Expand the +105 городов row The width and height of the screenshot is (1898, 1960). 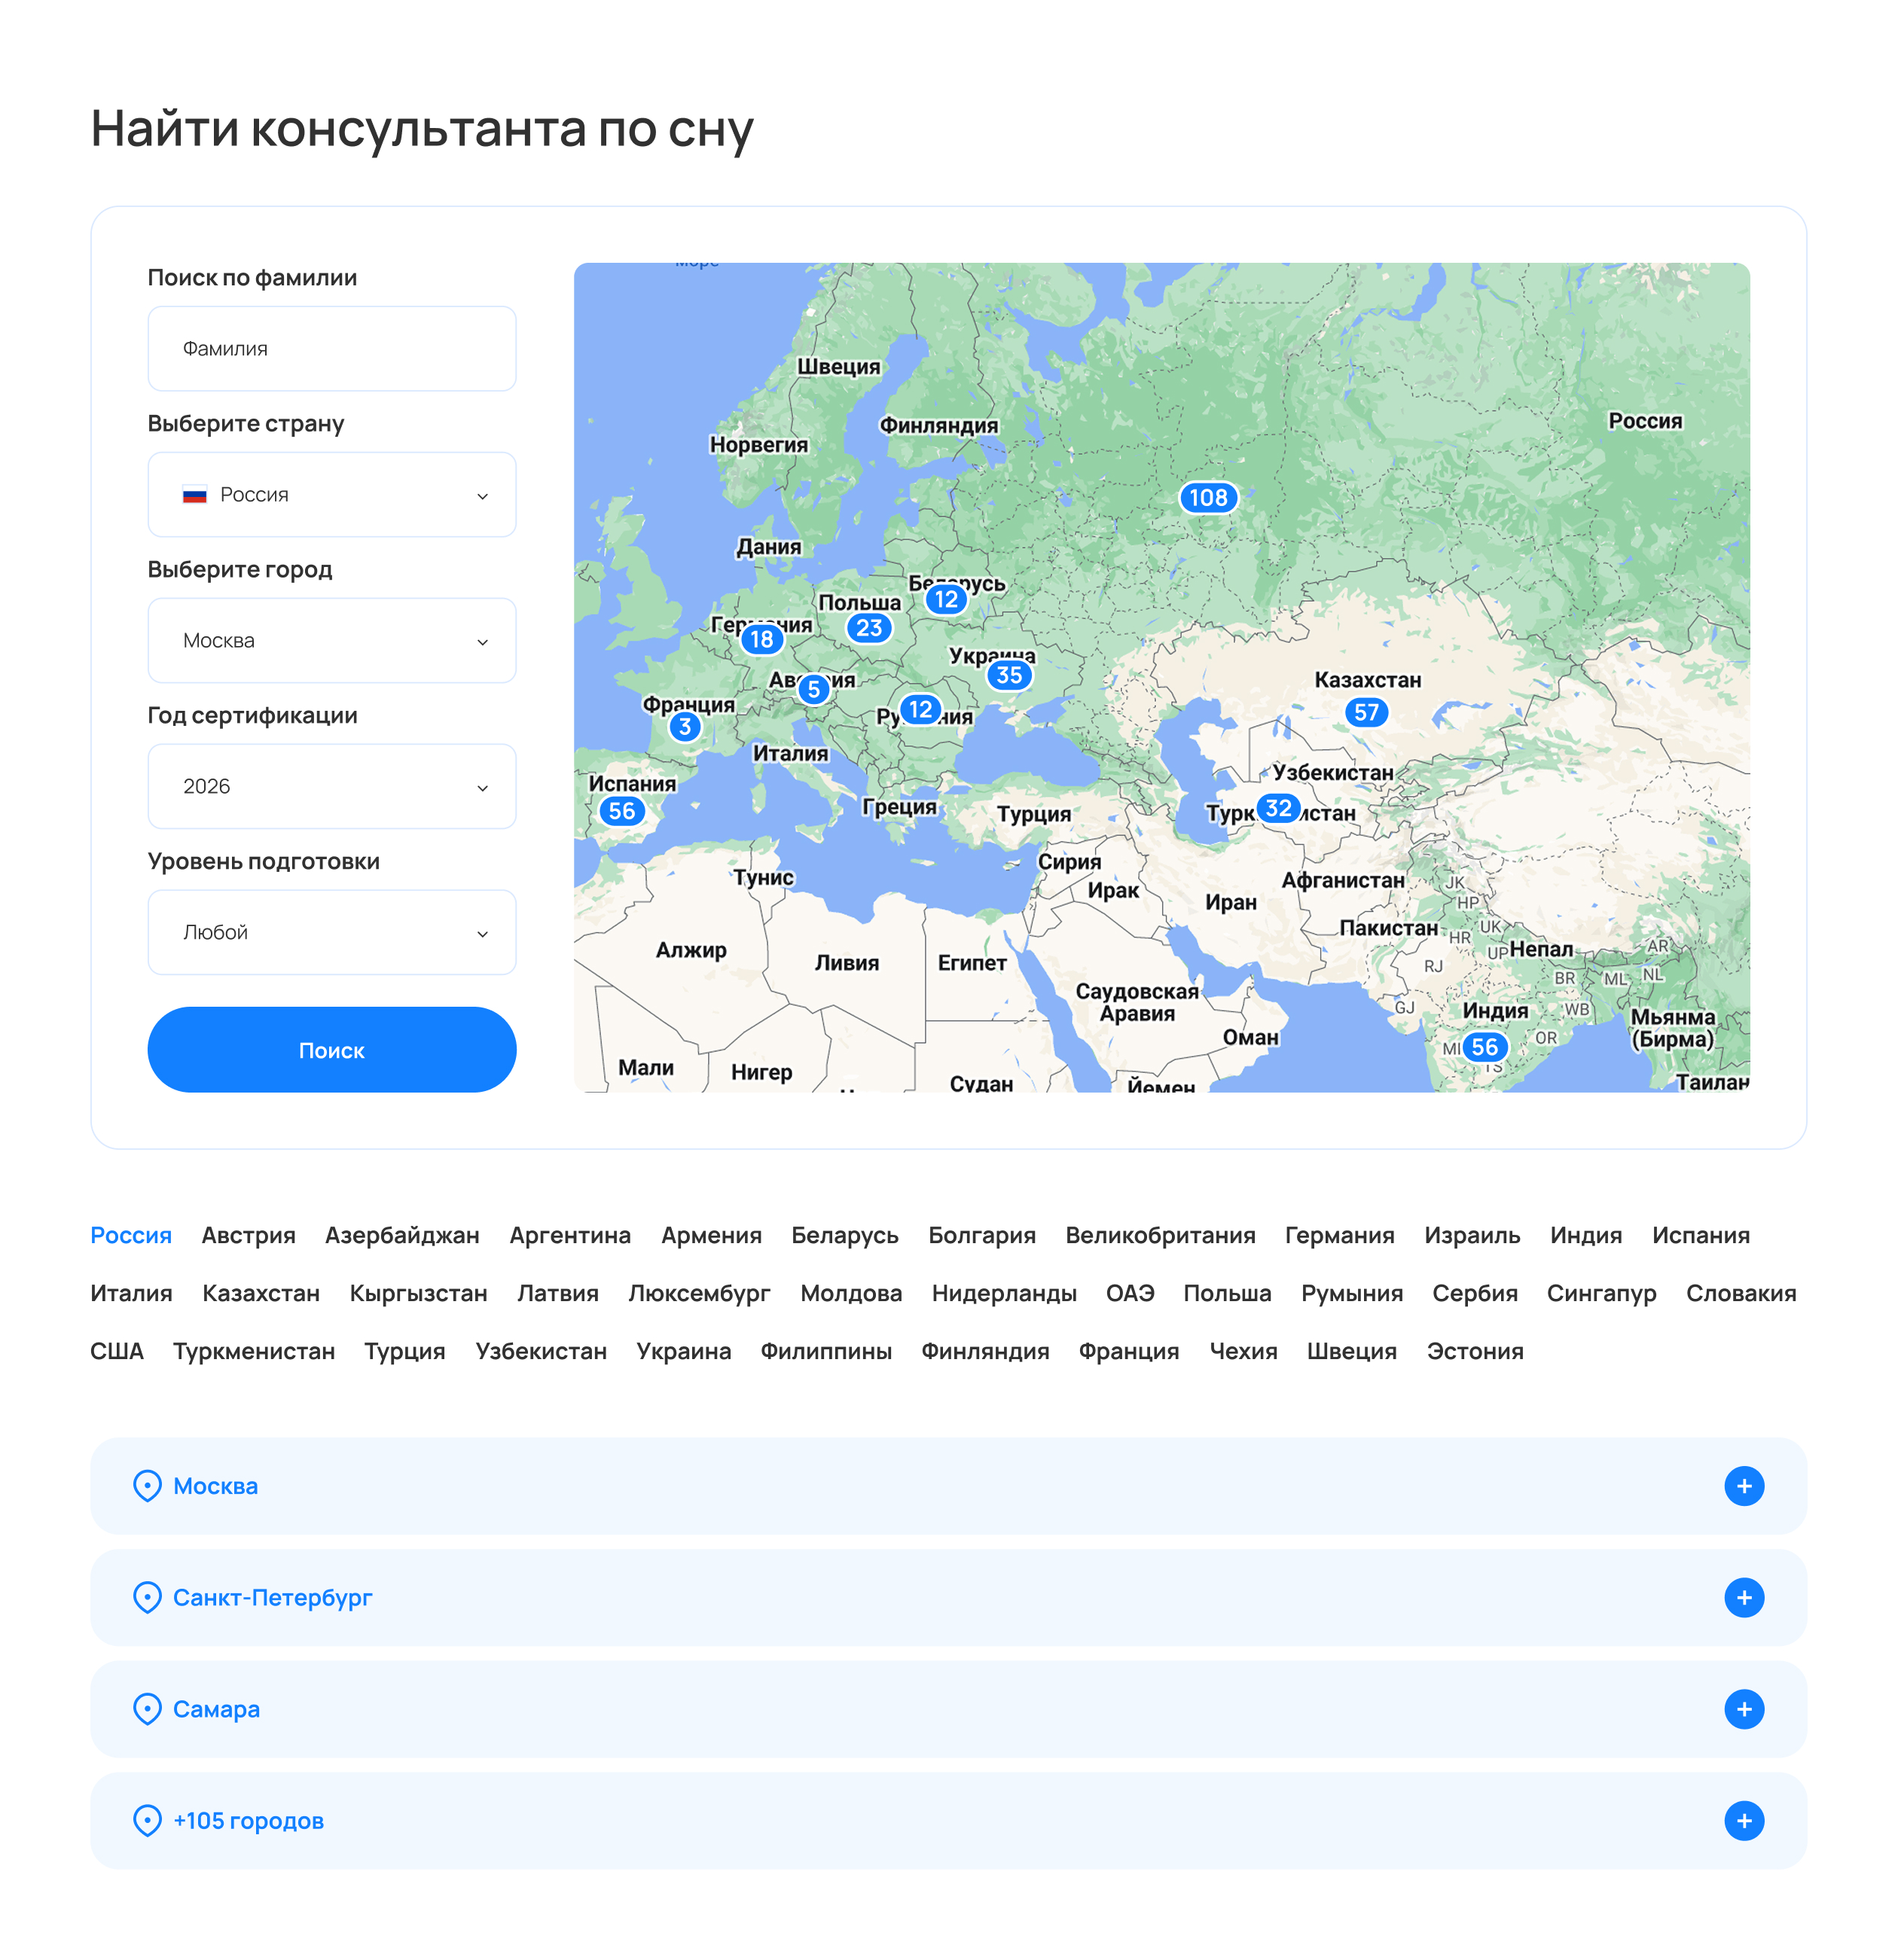1743,1821
